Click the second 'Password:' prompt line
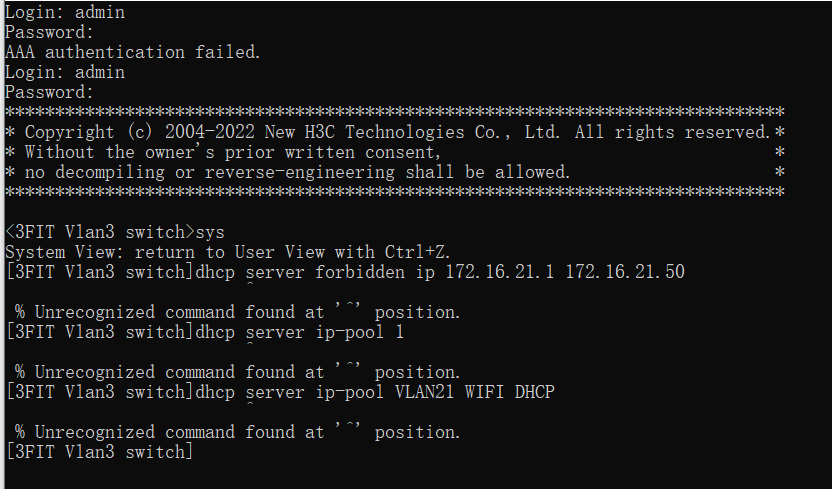This screenshot has height=489, width=832. click(49, 92)
